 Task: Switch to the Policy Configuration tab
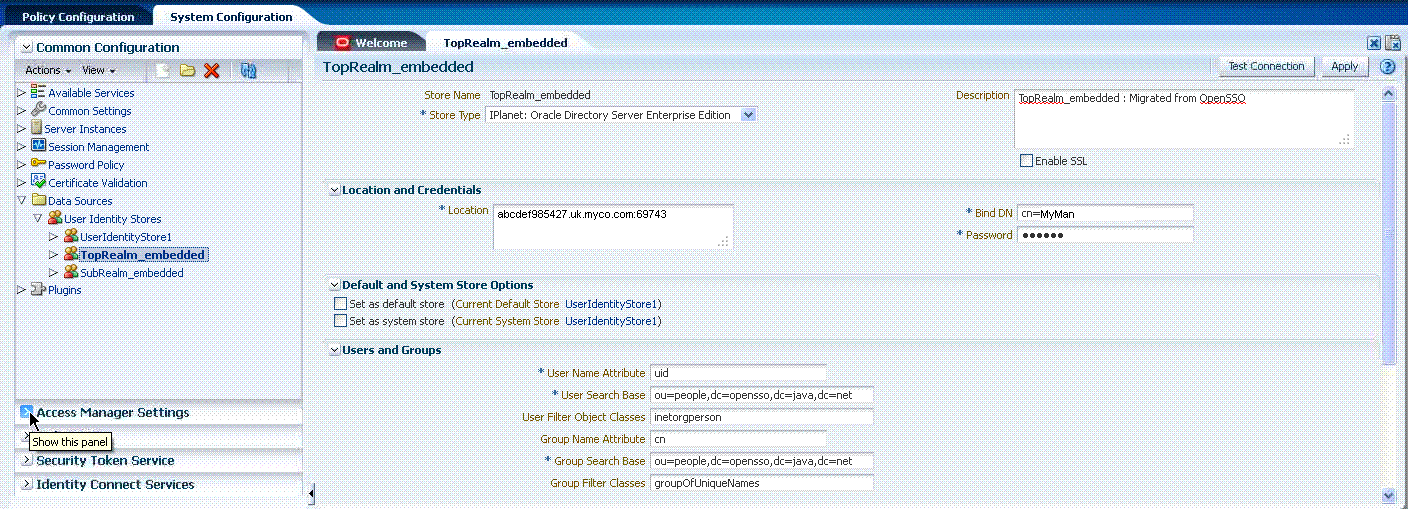(78, 16)
